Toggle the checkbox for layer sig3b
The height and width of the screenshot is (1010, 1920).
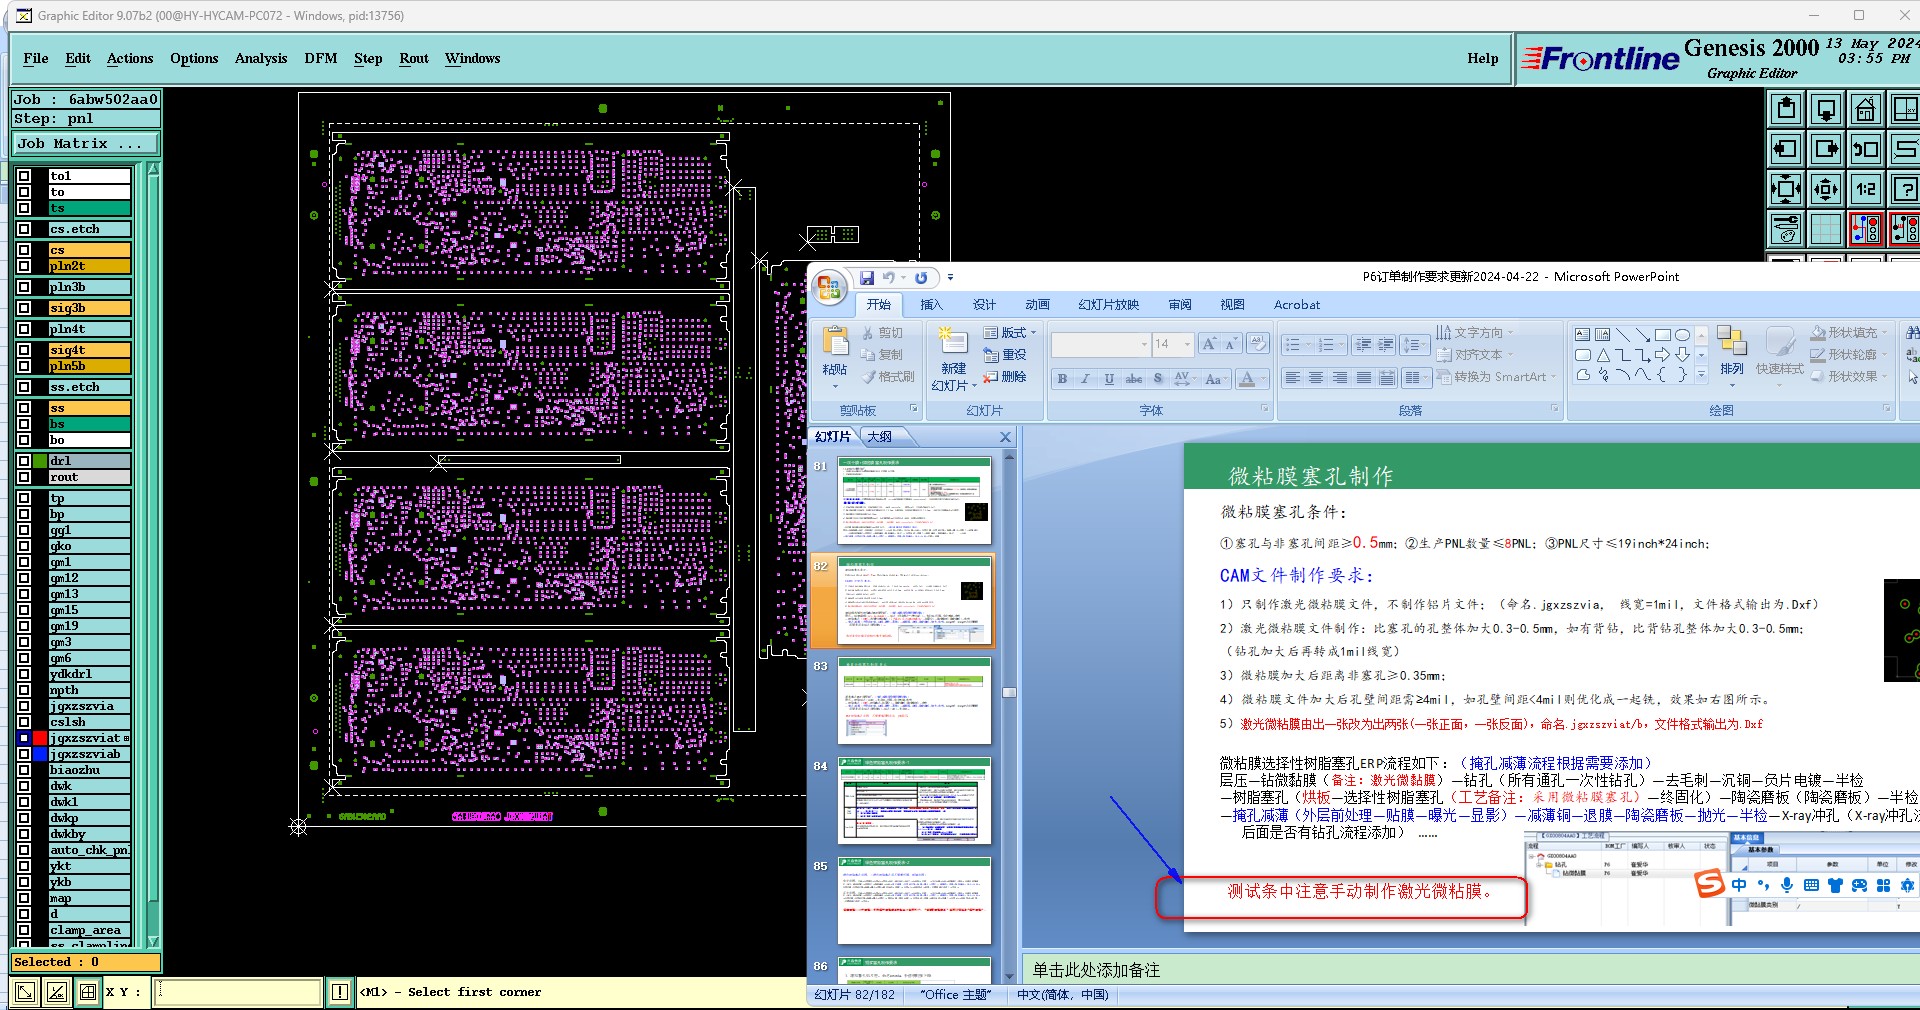(24, 308)
